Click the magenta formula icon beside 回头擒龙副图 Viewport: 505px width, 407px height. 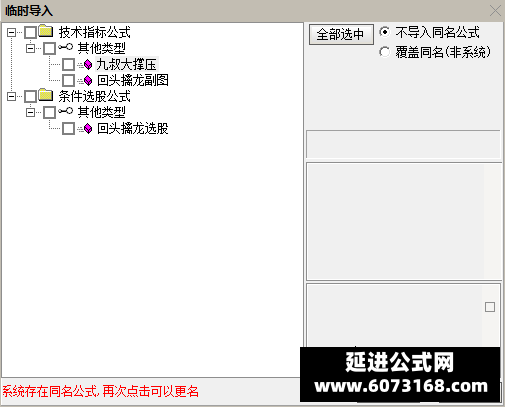88,80
